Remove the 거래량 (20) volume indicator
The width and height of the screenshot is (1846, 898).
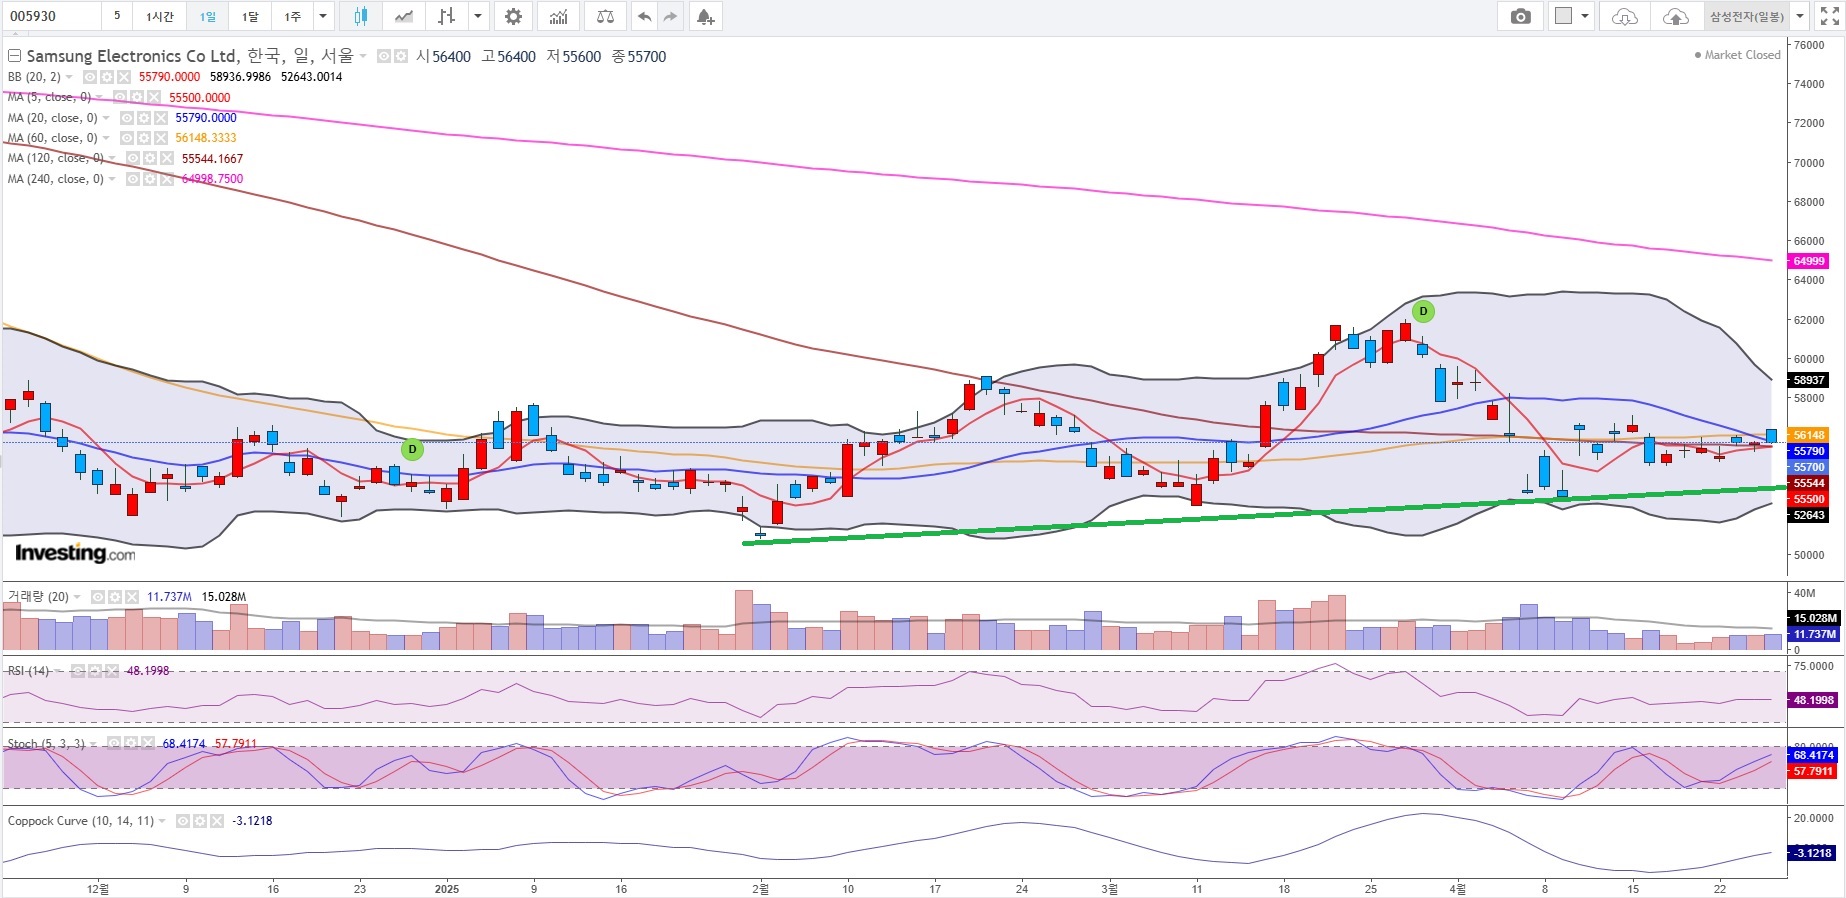[x=131, y=597]
